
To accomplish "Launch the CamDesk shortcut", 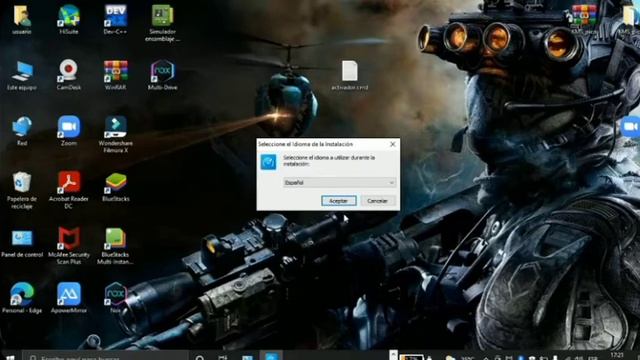I will pyautogui.click(x=69, y=75).
